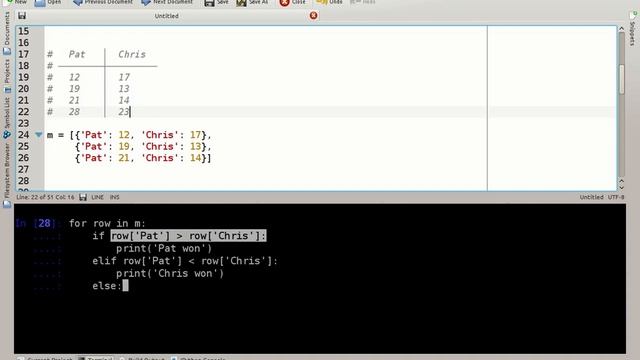Switch to the Terminal bottom tab
640x360 pixels.
click(x=96, y=358)
